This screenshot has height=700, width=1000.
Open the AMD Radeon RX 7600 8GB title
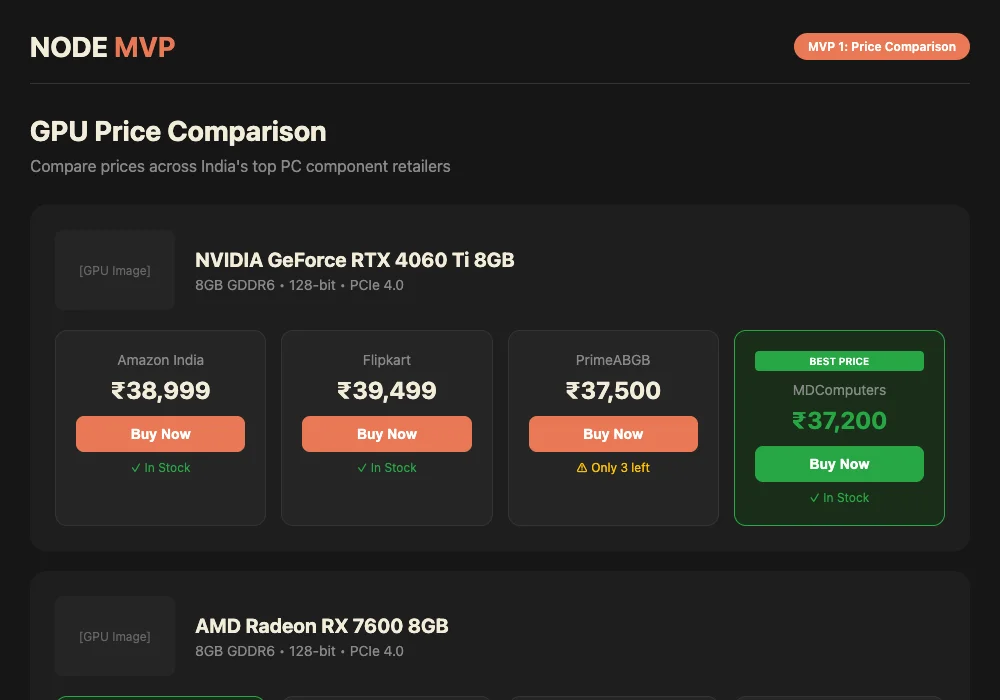pos(321,626)
